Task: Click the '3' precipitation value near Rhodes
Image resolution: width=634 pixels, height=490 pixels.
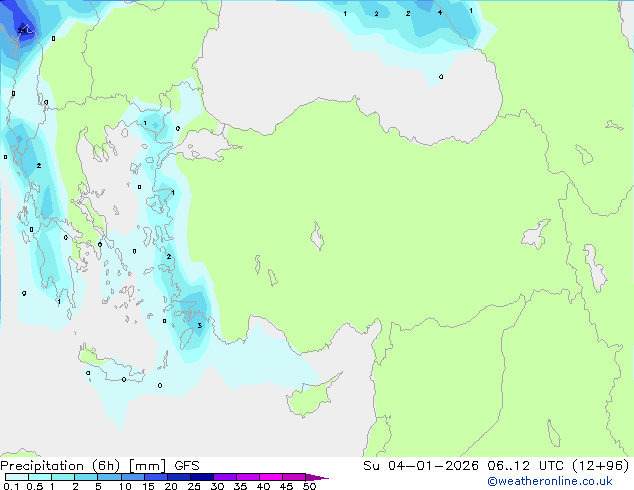Action: click(200, 325)
